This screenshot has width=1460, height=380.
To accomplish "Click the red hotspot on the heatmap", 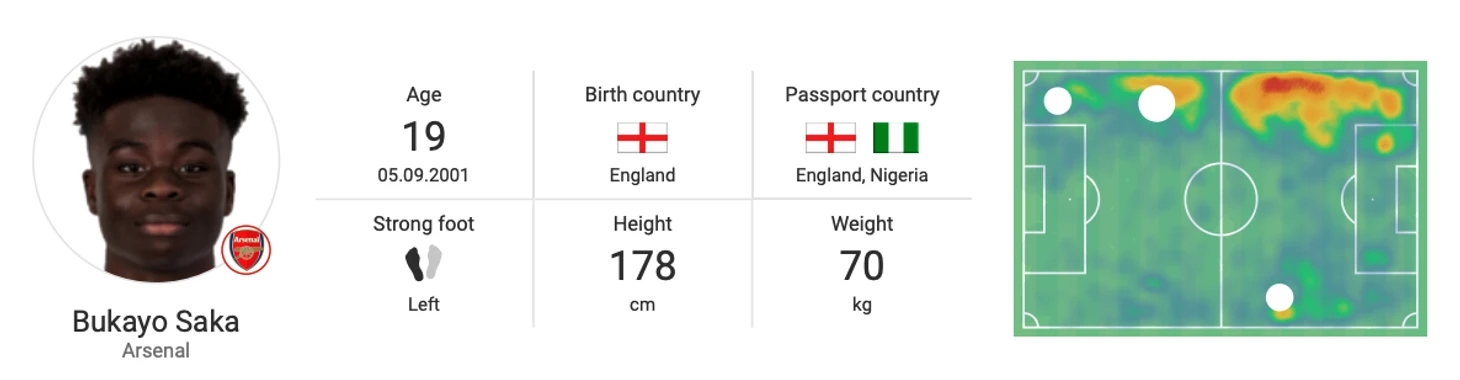I will coord(1289,86).
